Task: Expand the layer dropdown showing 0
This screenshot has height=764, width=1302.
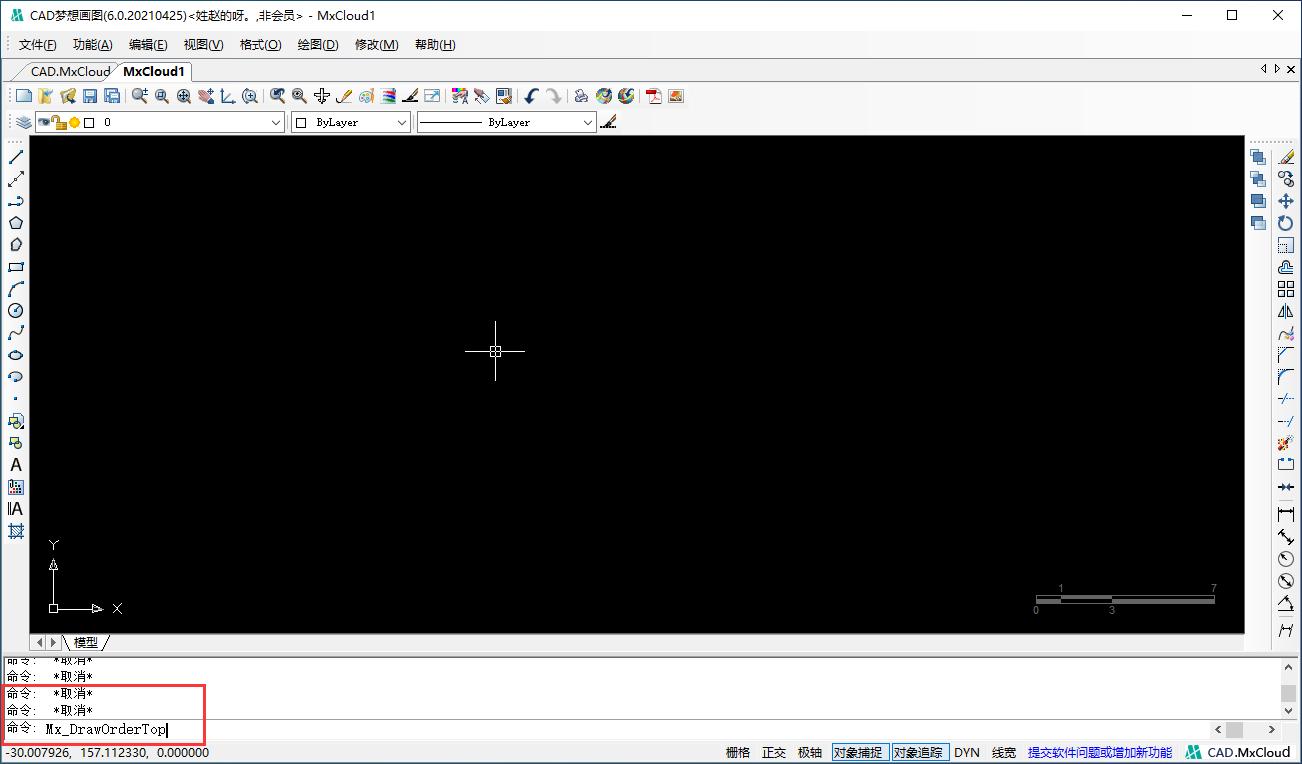Action: tap(277, 122)
